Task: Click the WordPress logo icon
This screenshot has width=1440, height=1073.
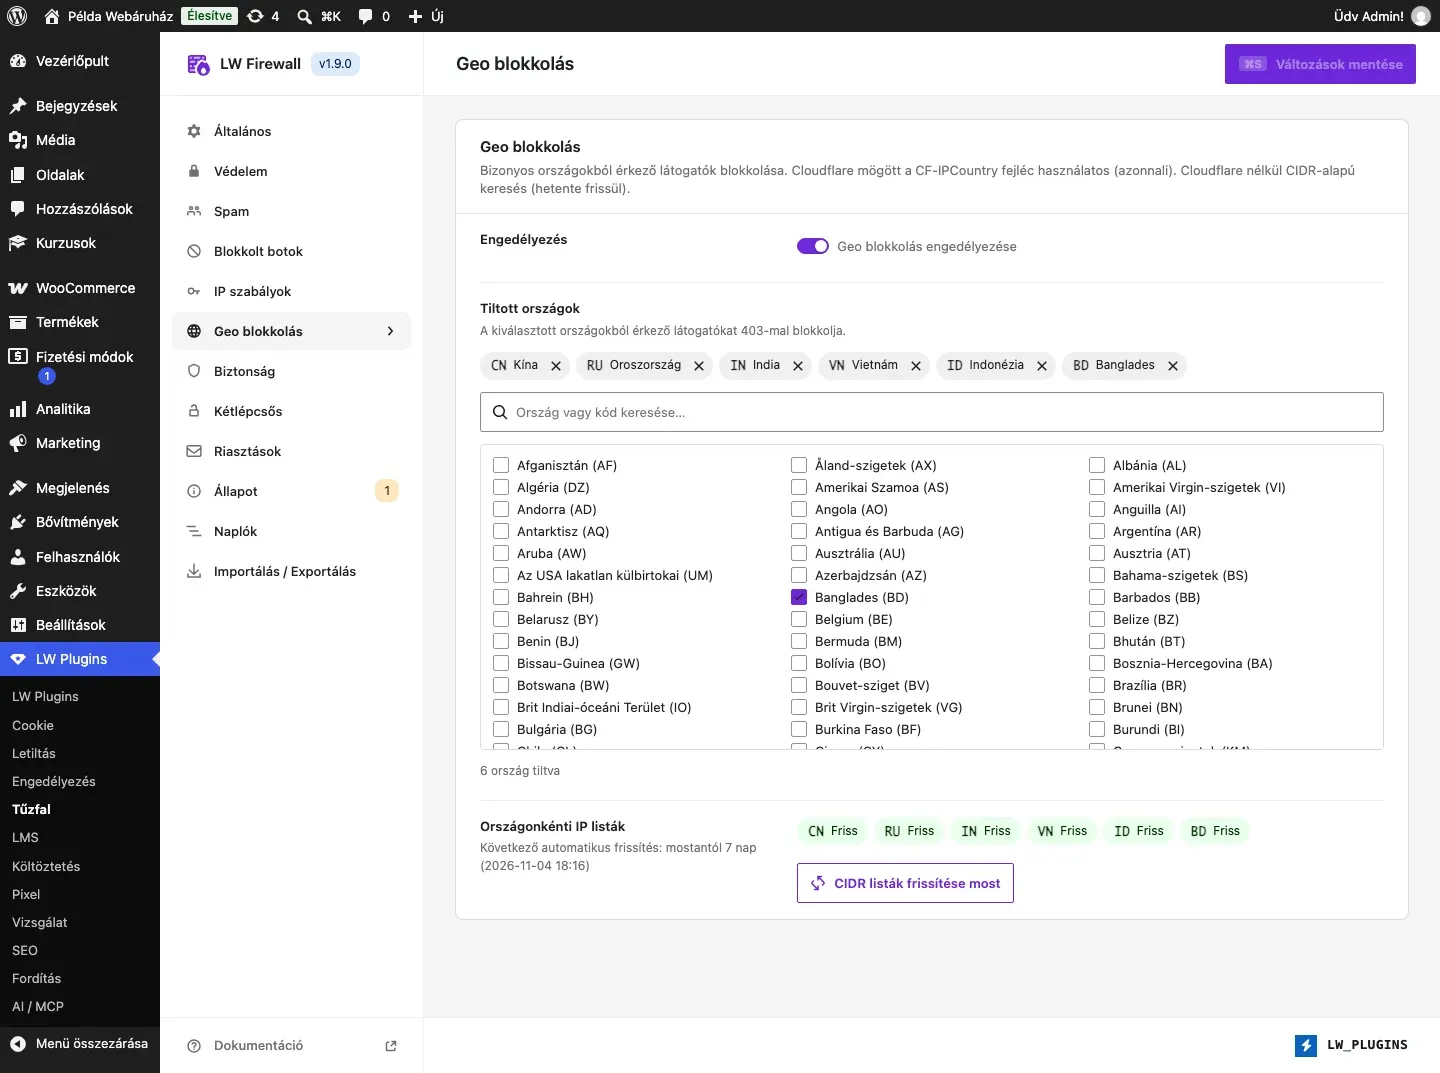Action: coord(17,16)
